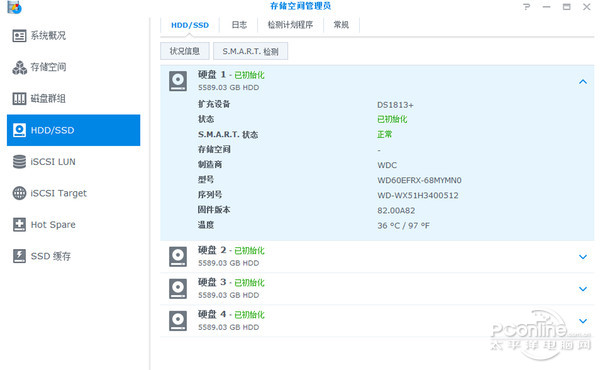Maximize the Storage Manager window

click(567, 7)
